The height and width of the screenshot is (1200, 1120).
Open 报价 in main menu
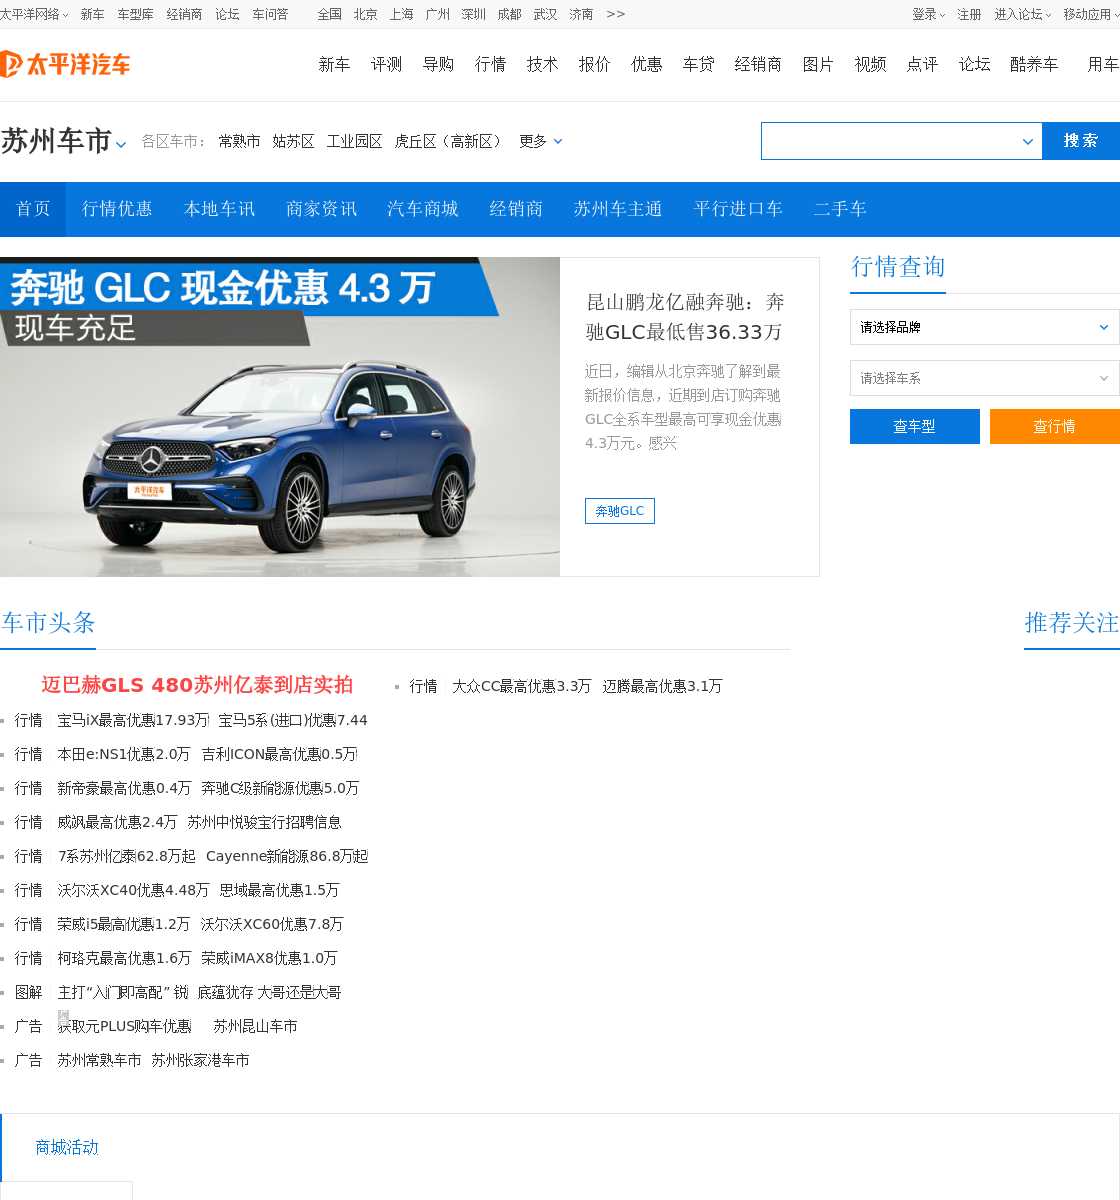tap(594, 64)
